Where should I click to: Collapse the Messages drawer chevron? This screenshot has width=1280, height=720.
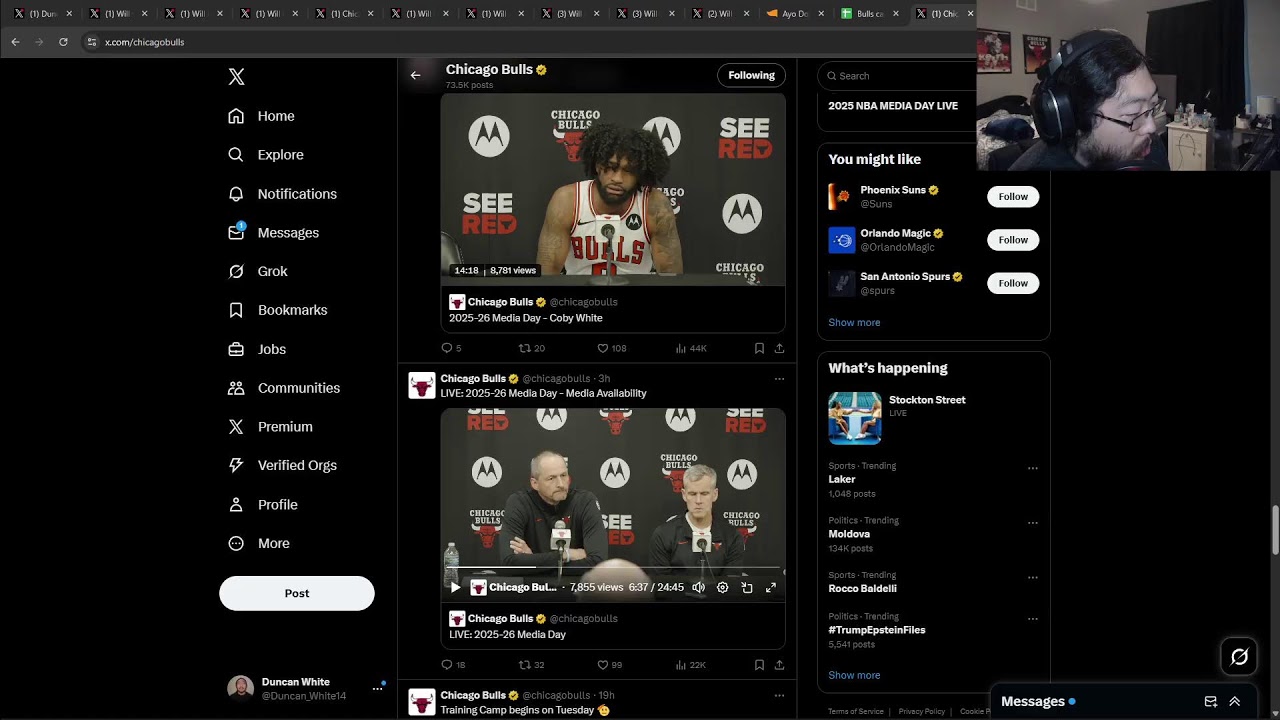pyautogui.click(x=1235, y=701)
